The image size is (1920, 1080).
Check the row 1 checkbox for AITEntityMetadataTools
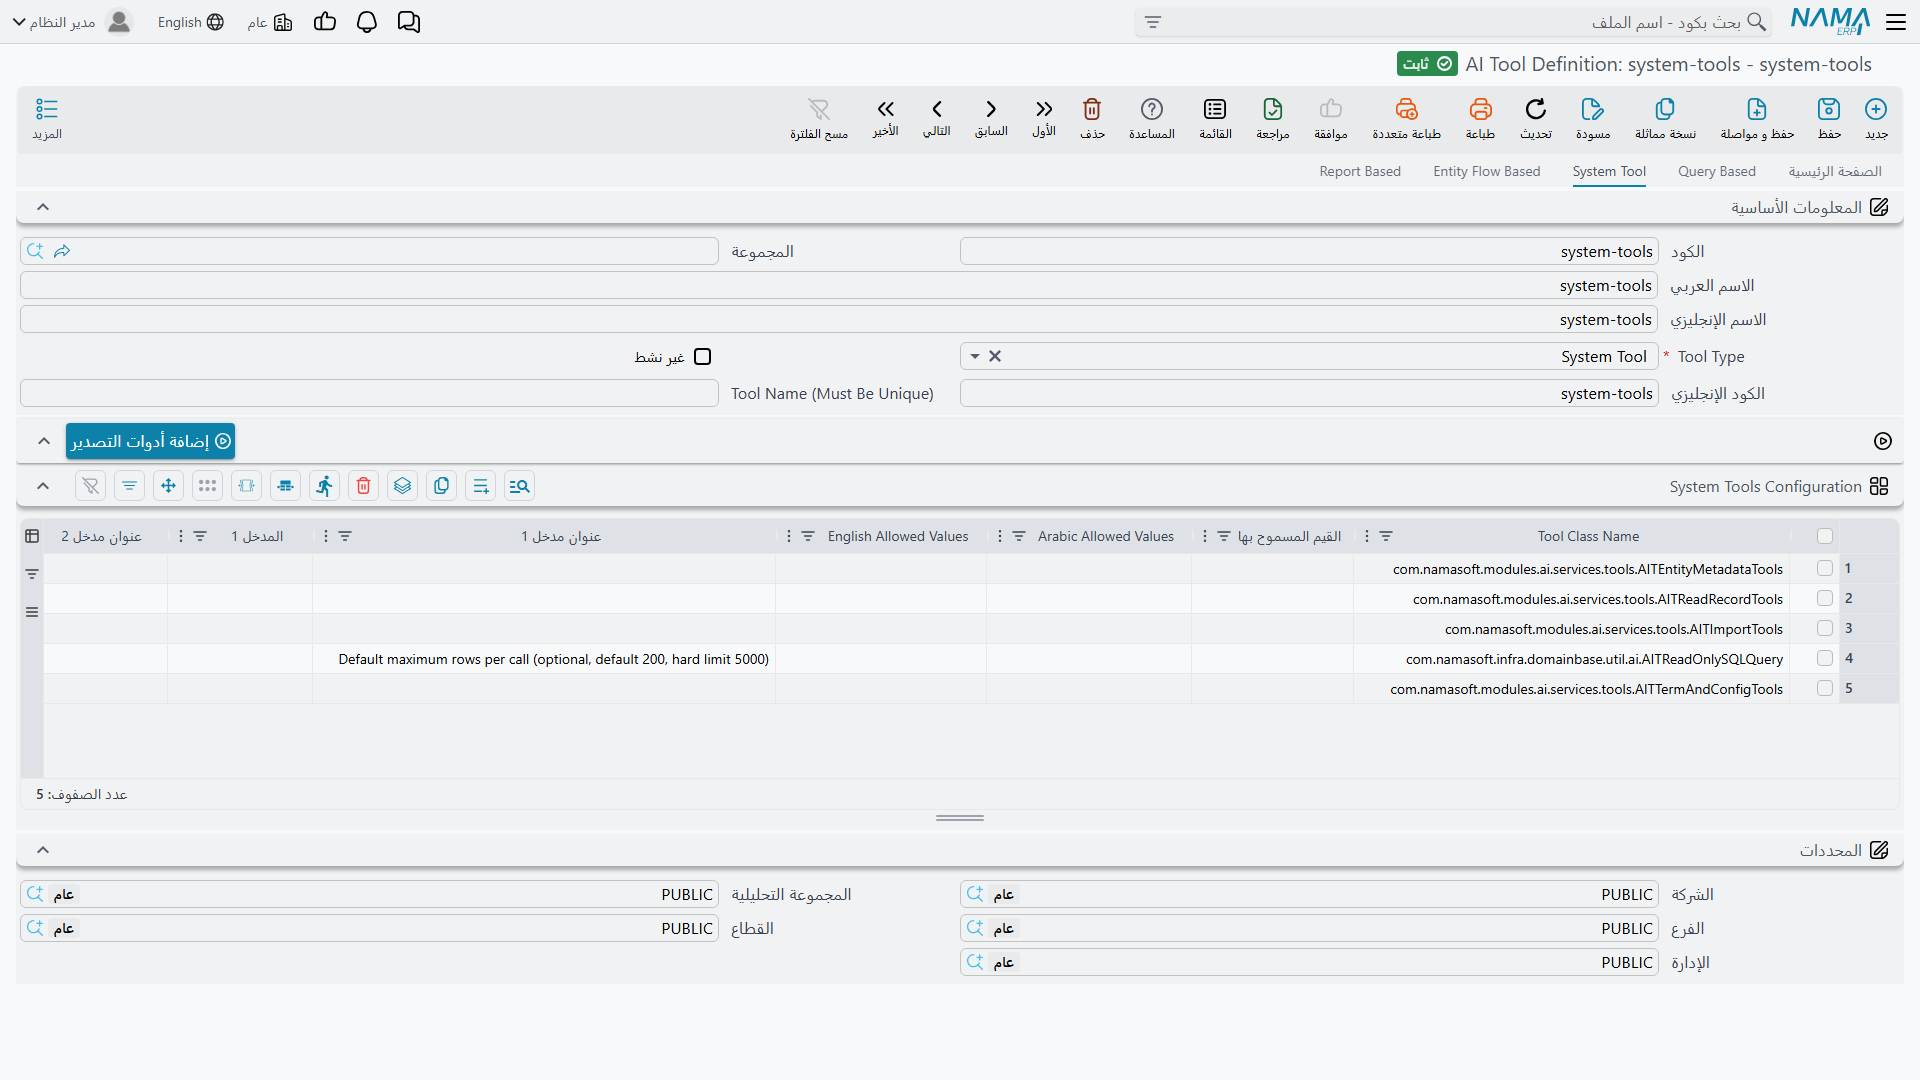[1825, 568]
